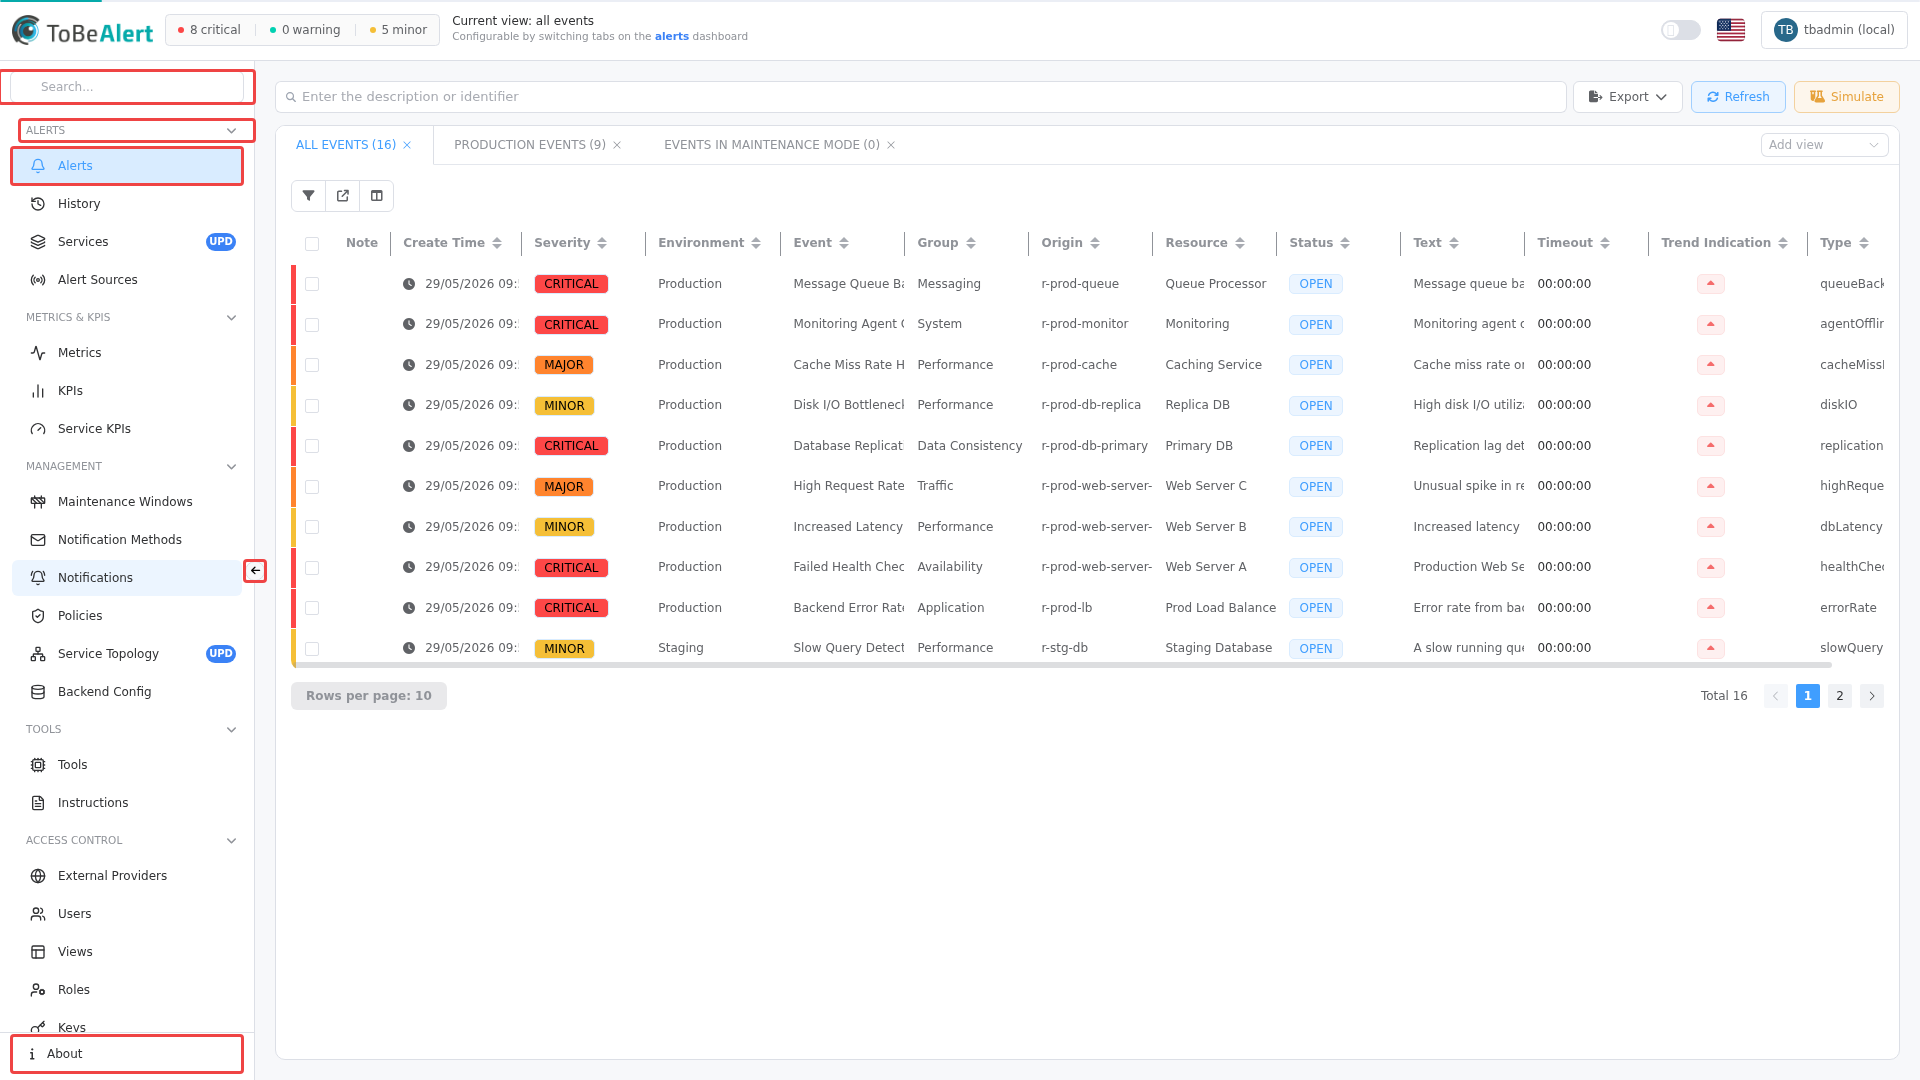1920x1080 pixels.
Task: Select checkbox for Message Queue row
Action: pyautogui.click(x=312, y=284)
